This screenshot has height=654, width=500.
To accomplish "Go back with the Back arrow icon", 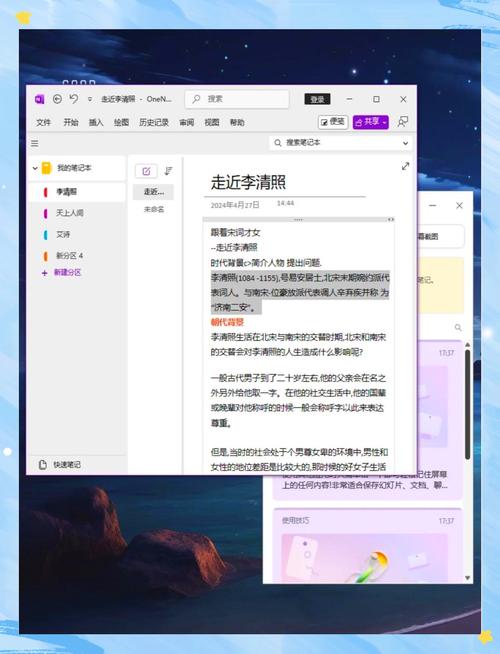I will coord(57,99).
